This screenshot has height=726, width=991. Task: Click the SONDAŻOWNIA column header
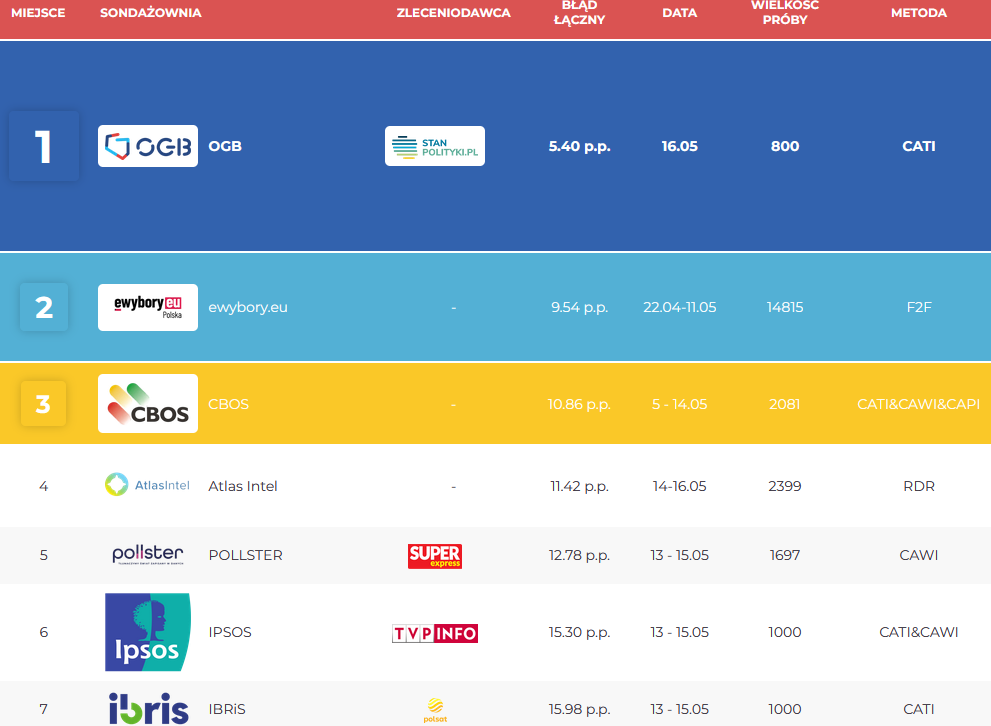click(150, 13)
